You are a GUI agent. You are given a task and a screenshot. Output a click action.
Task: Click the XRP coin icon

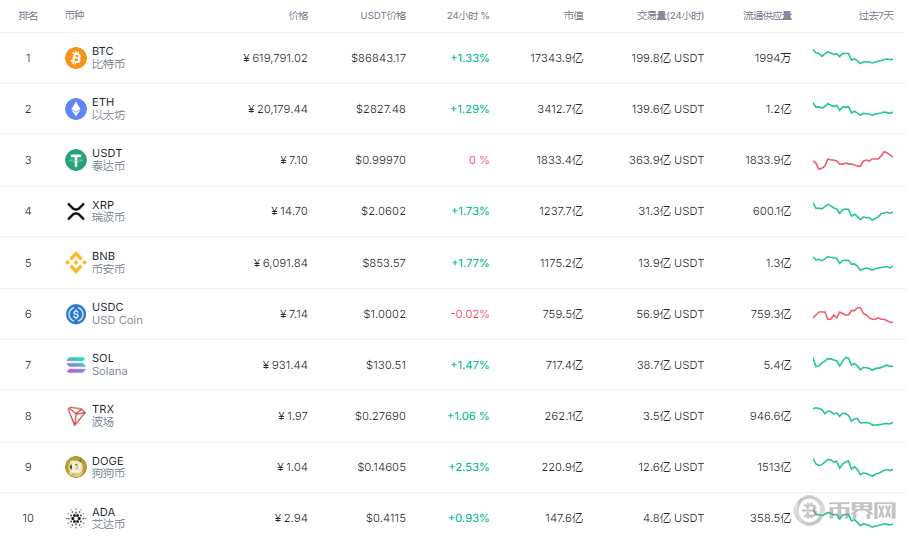pos(75,211)
